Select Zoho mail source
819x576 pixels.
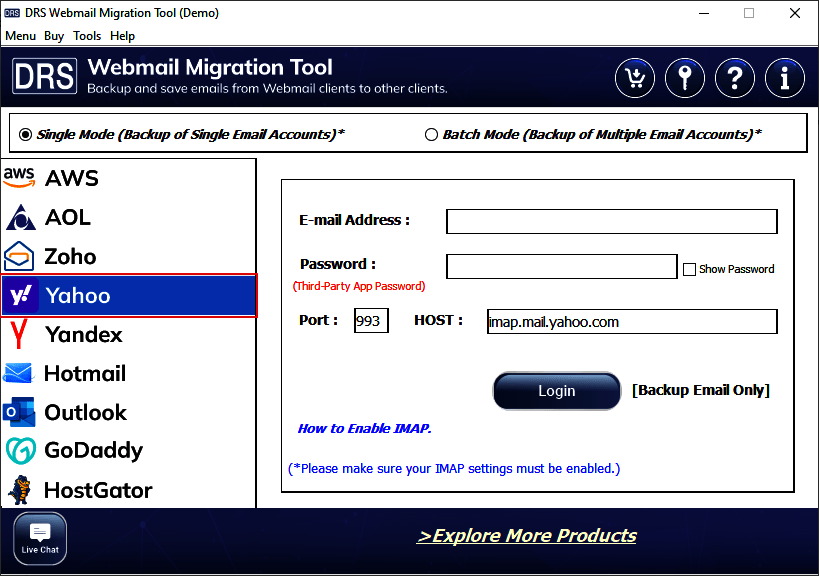click(70, 256)
